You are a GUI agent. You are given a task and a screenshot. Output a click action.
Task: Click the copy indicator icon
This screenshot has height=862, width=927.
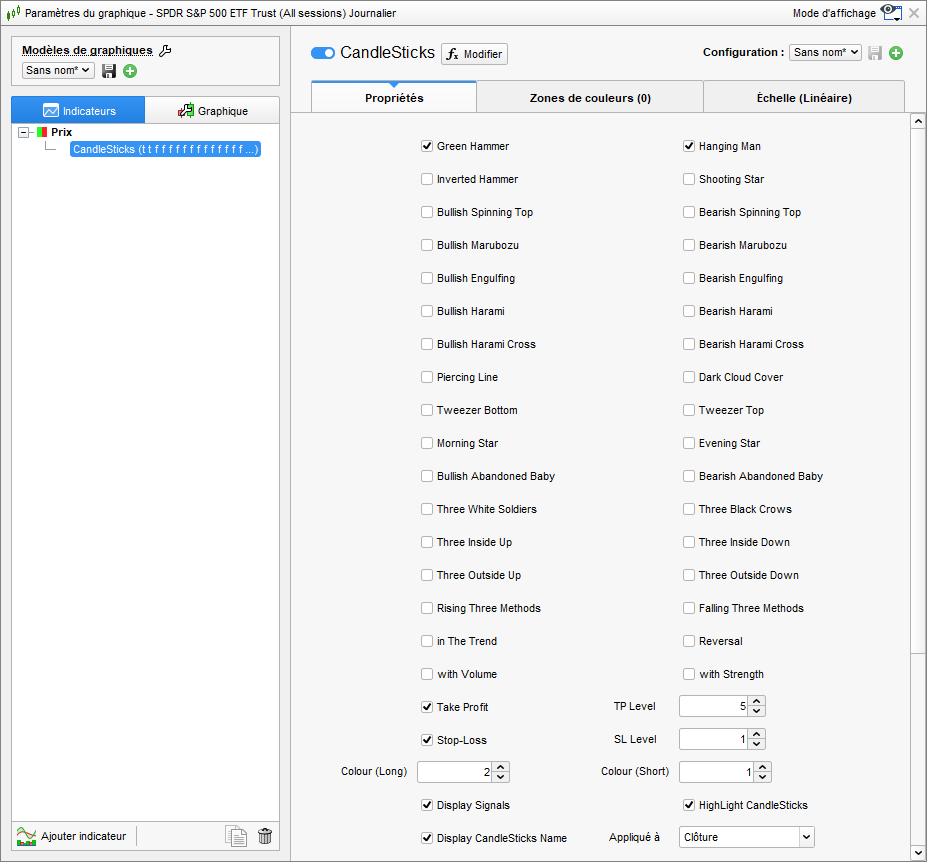(236, 836)
